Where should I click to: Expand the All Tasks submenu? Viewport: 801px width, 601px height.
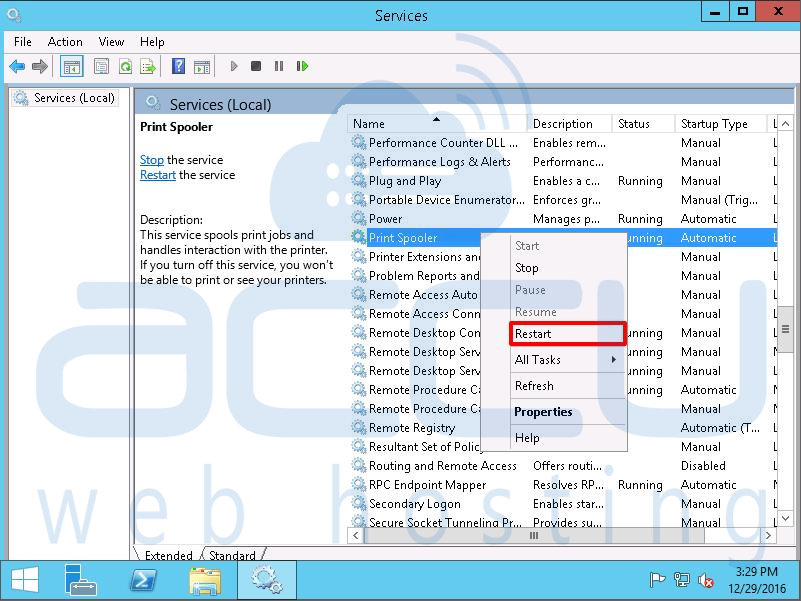(x=568, y=360)
